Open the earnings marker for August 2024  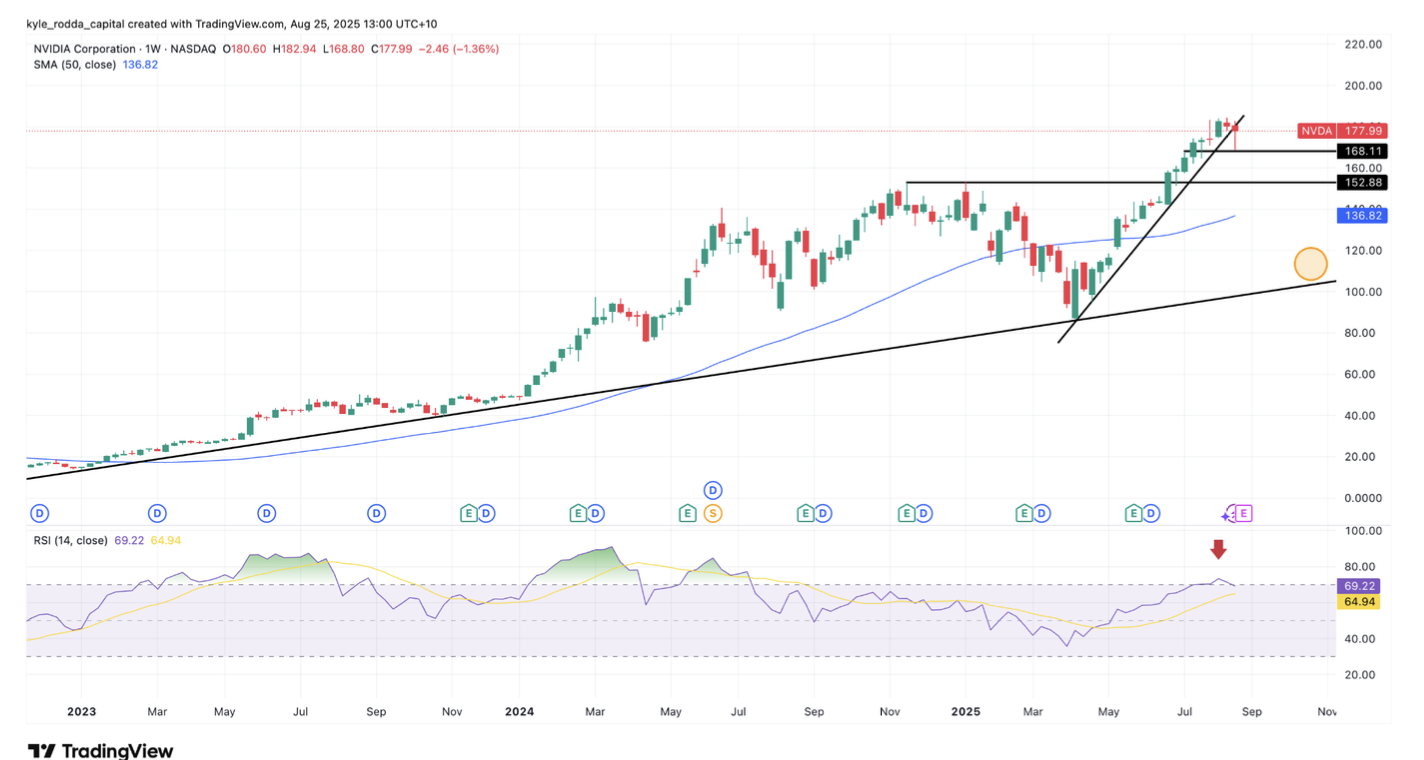tap(805, 513)
